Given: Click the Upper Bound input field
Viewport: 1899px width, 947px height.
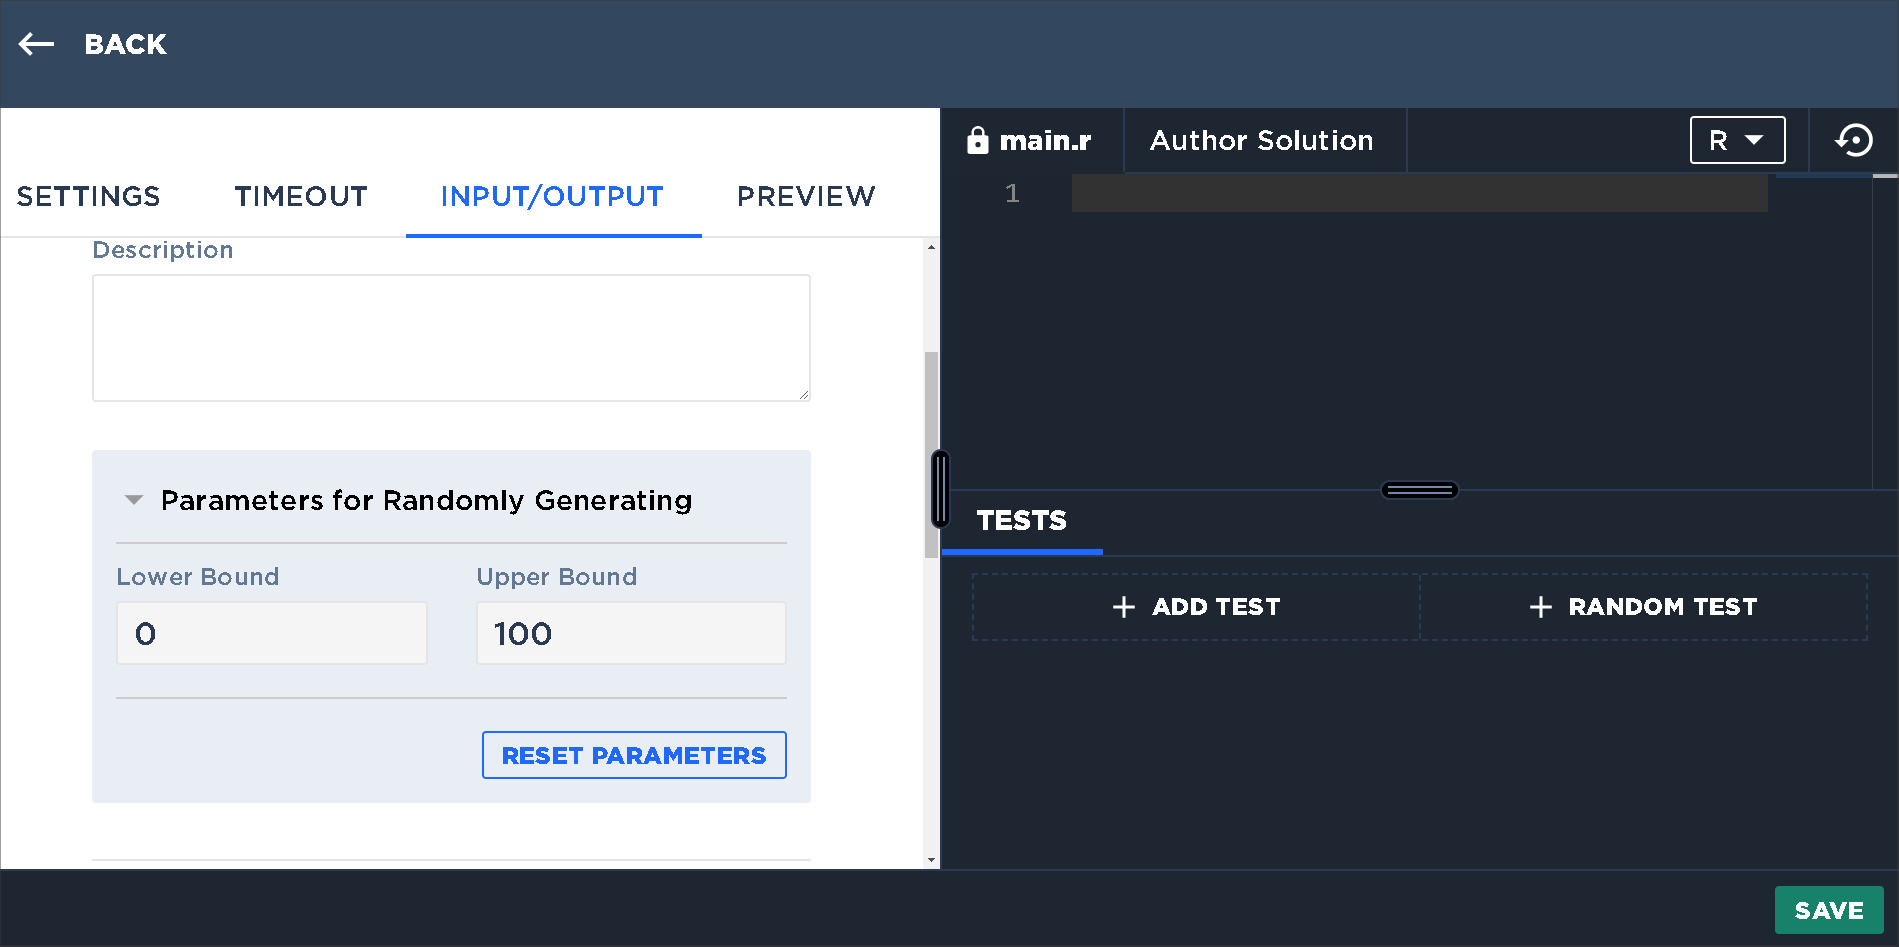Looking at the screenshot, I should 631,633.
